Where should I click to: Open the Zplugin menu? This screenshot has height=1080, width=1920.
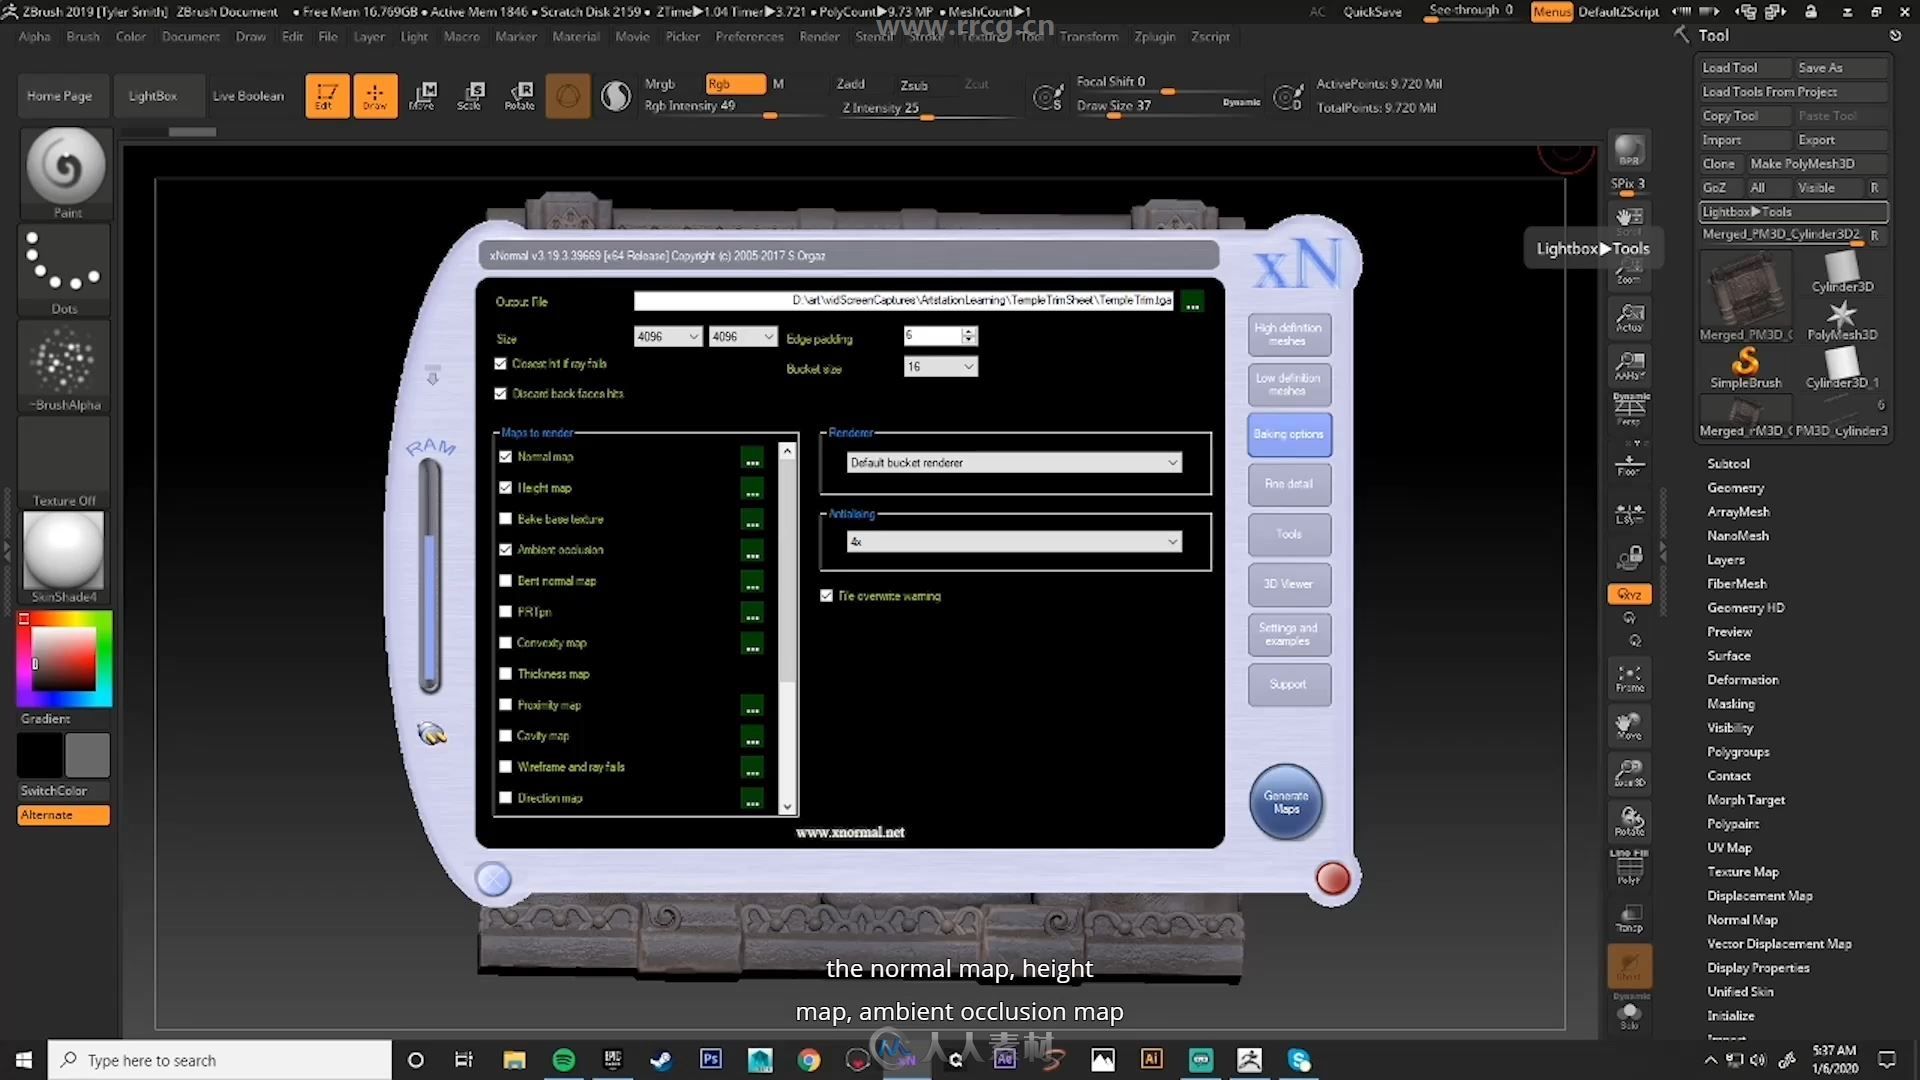pos(1154,37)
